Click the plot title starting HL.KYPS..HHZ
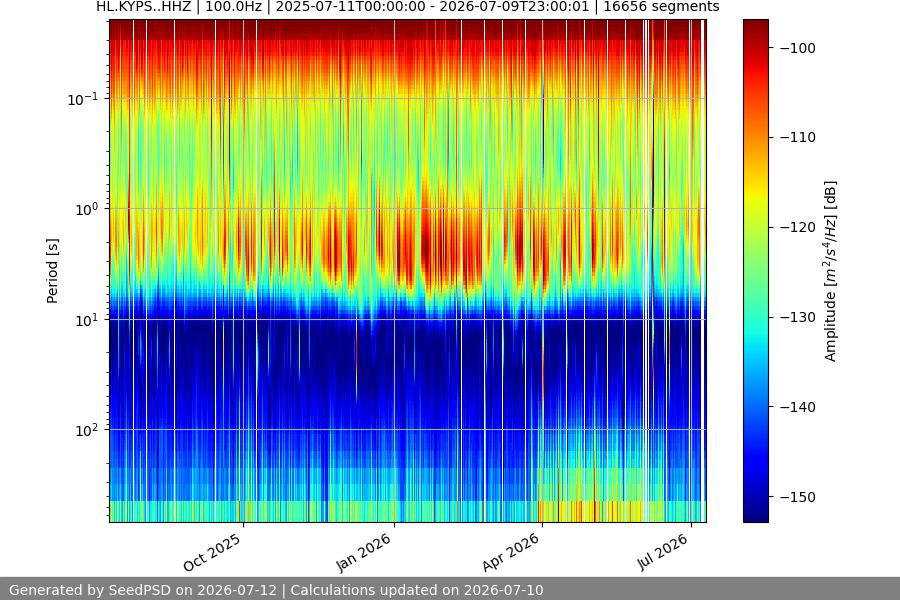 click(x=408, y=7)
